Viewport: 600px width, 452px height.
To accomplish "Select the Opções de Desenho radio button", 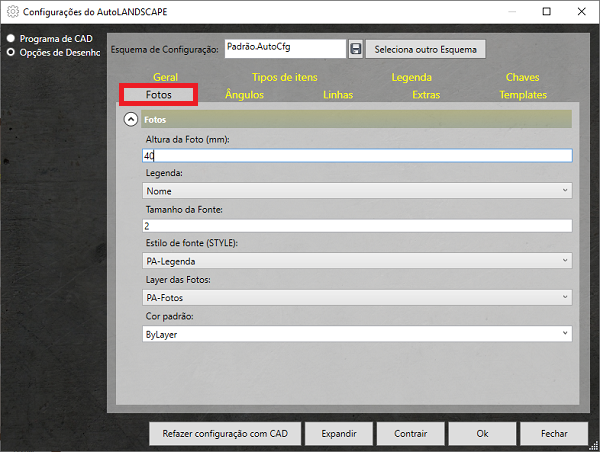I will [x=11, y=52].
